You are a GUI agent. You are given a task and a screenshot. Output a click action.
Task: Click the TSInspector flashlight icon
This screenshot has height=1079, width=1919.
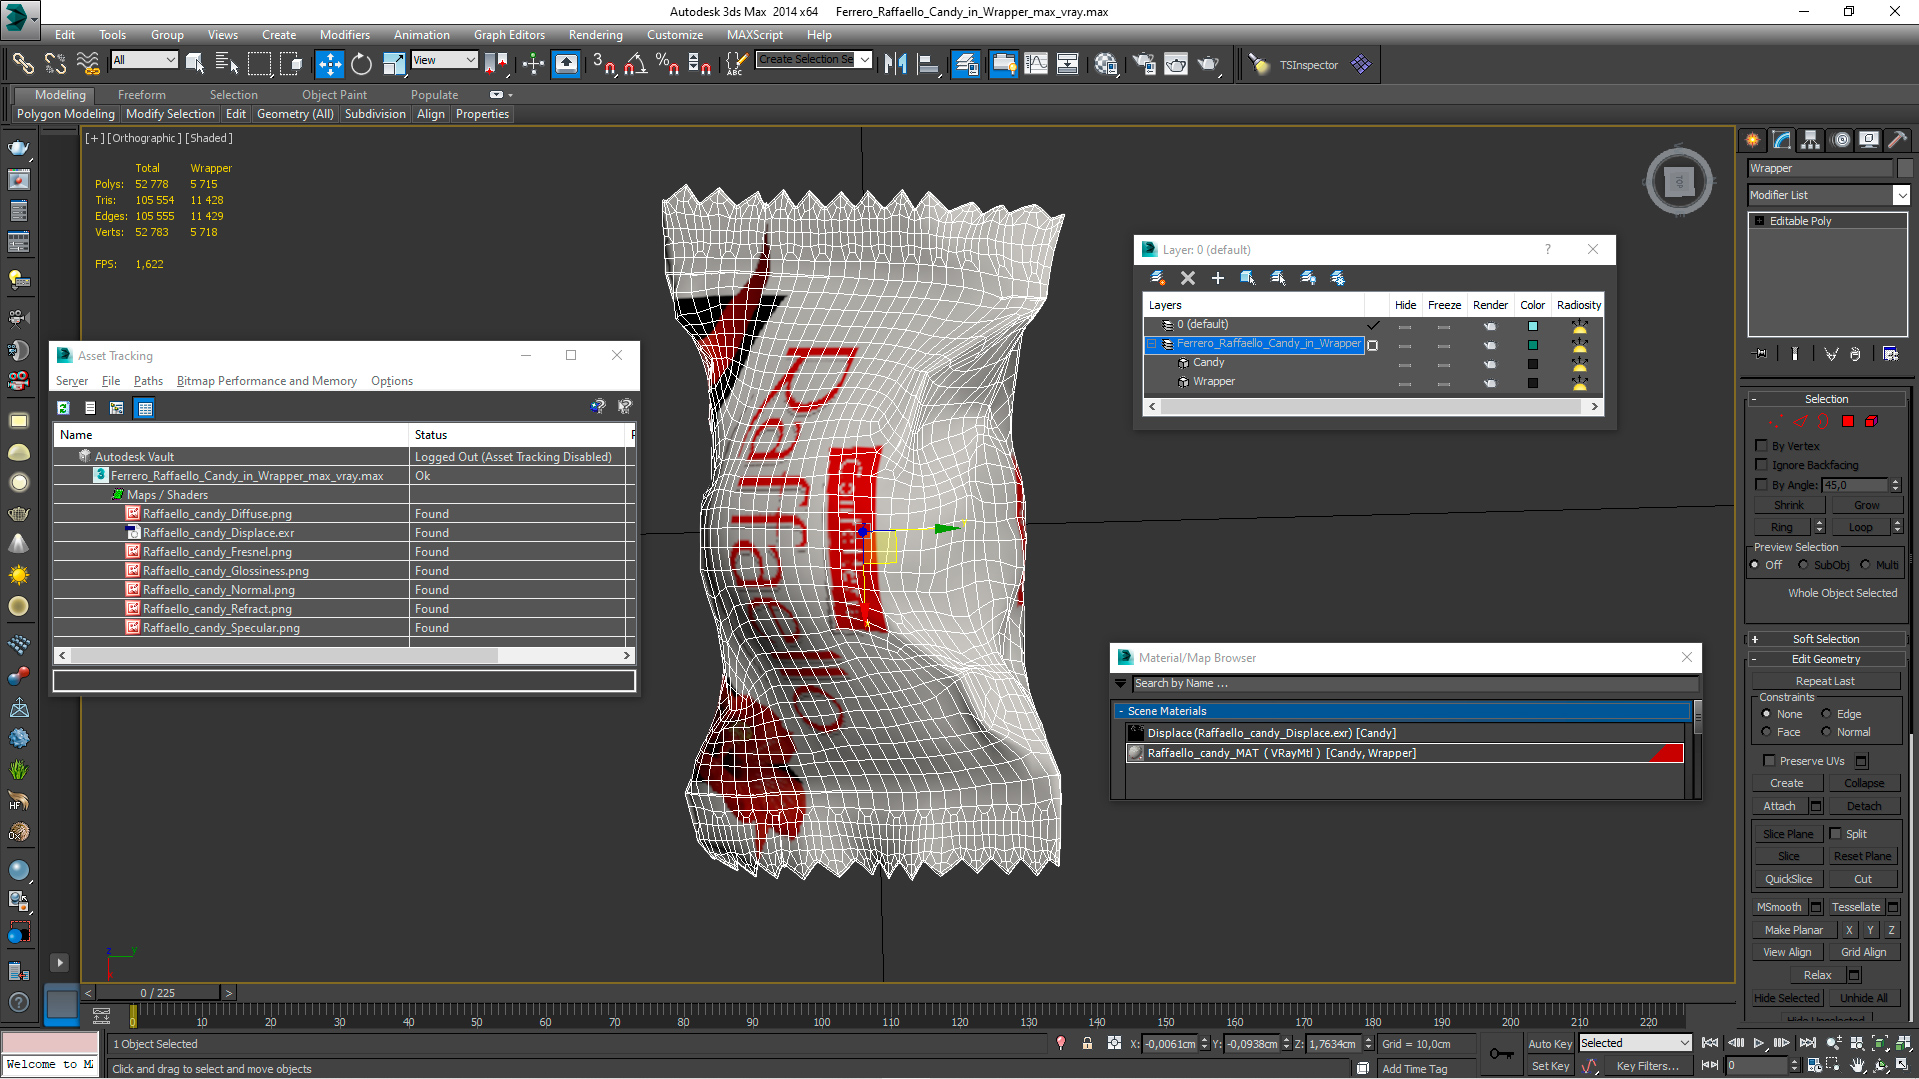point(1259,65)
